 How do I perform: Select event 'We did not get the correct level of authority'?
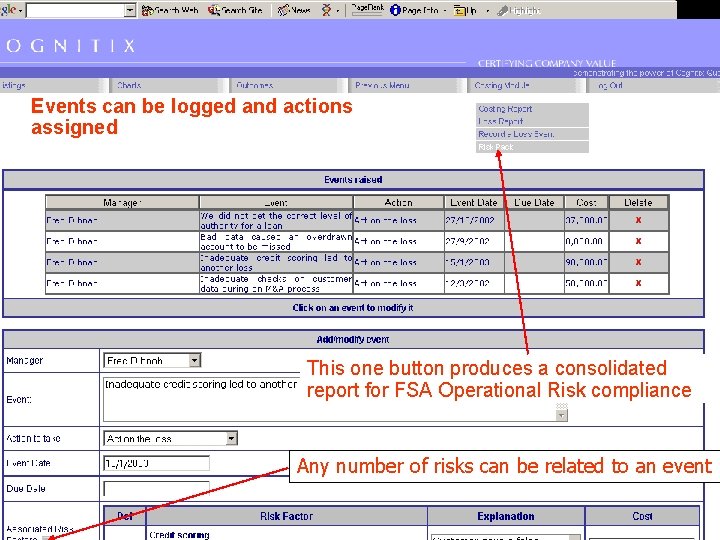point(276,220)
